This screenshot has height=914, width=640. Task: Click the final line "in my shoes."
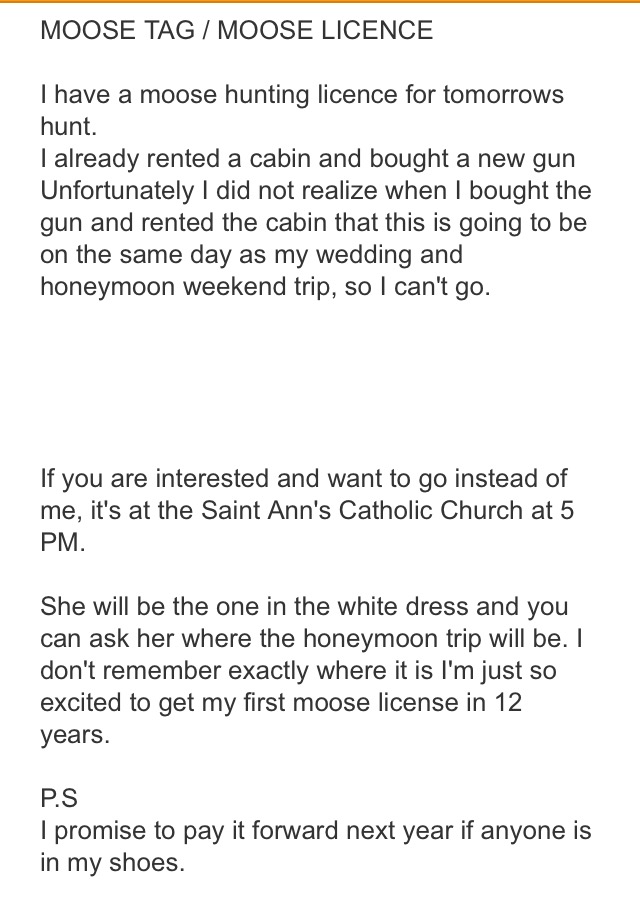[112, 862]
